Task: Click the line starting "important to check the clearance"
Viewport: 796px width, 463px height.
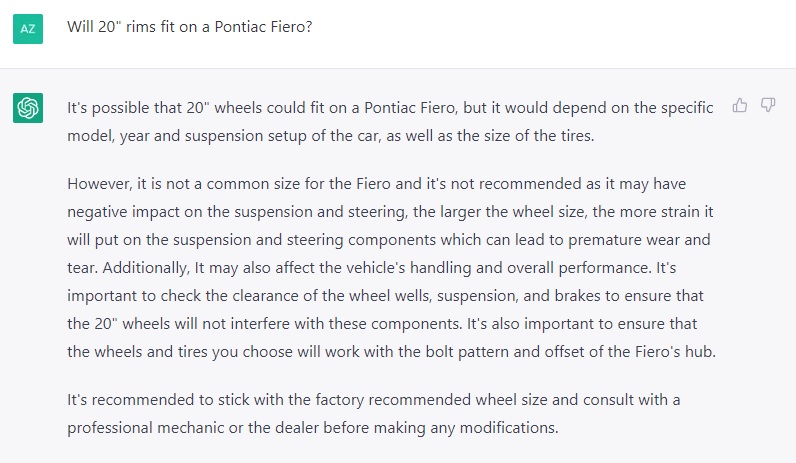Action: click(x=385, y=296)
